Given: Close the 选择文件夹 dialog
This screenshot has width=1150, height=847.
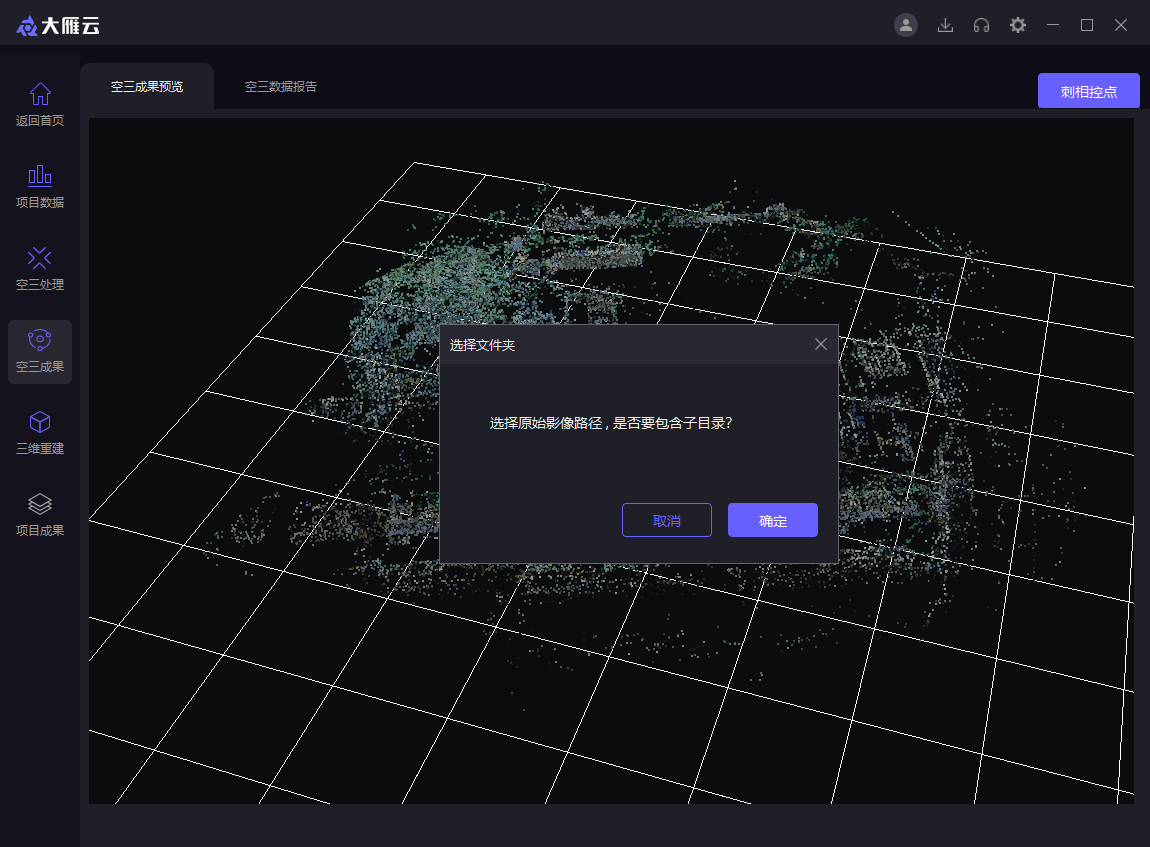Looking at the screenshot, I should [x=821, y=344].
